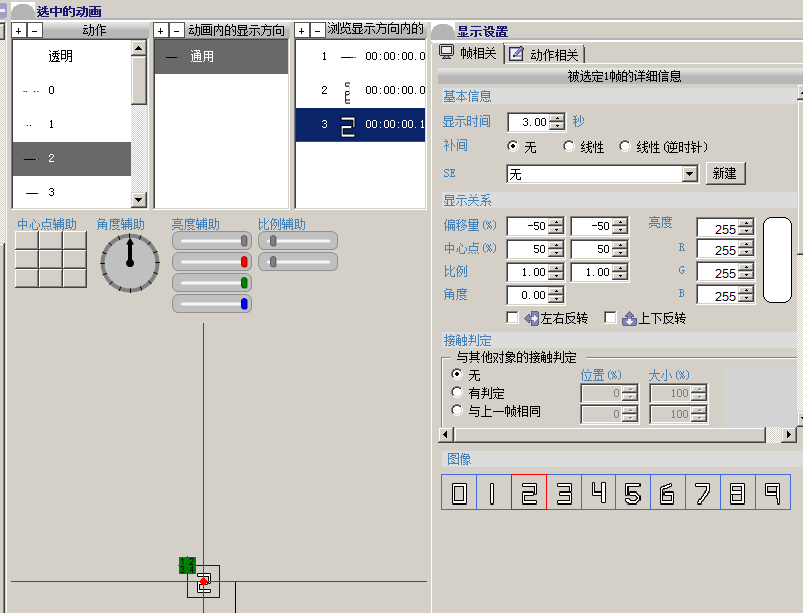The height and width of the screenshot is (613, 803).
Task: Click the green channel helper slider
Action: point(212,283)
